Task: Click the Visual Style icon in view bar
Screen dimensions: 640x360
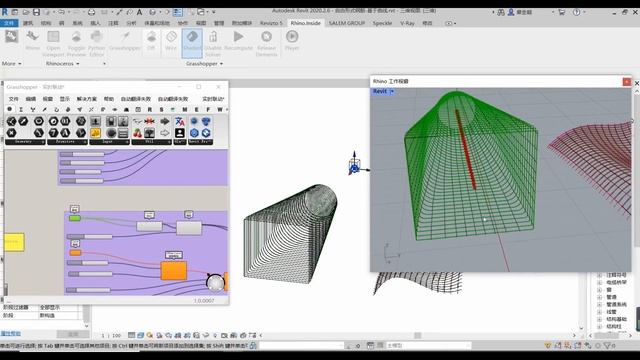Action: 140,336
